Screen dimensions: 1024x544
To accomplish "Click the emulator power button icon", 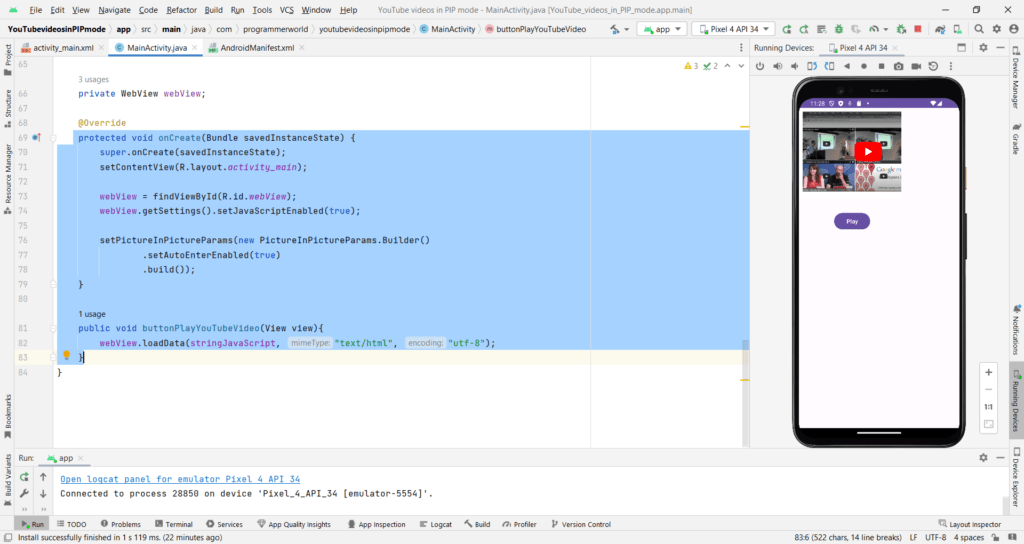I will [x=760, y=66].
